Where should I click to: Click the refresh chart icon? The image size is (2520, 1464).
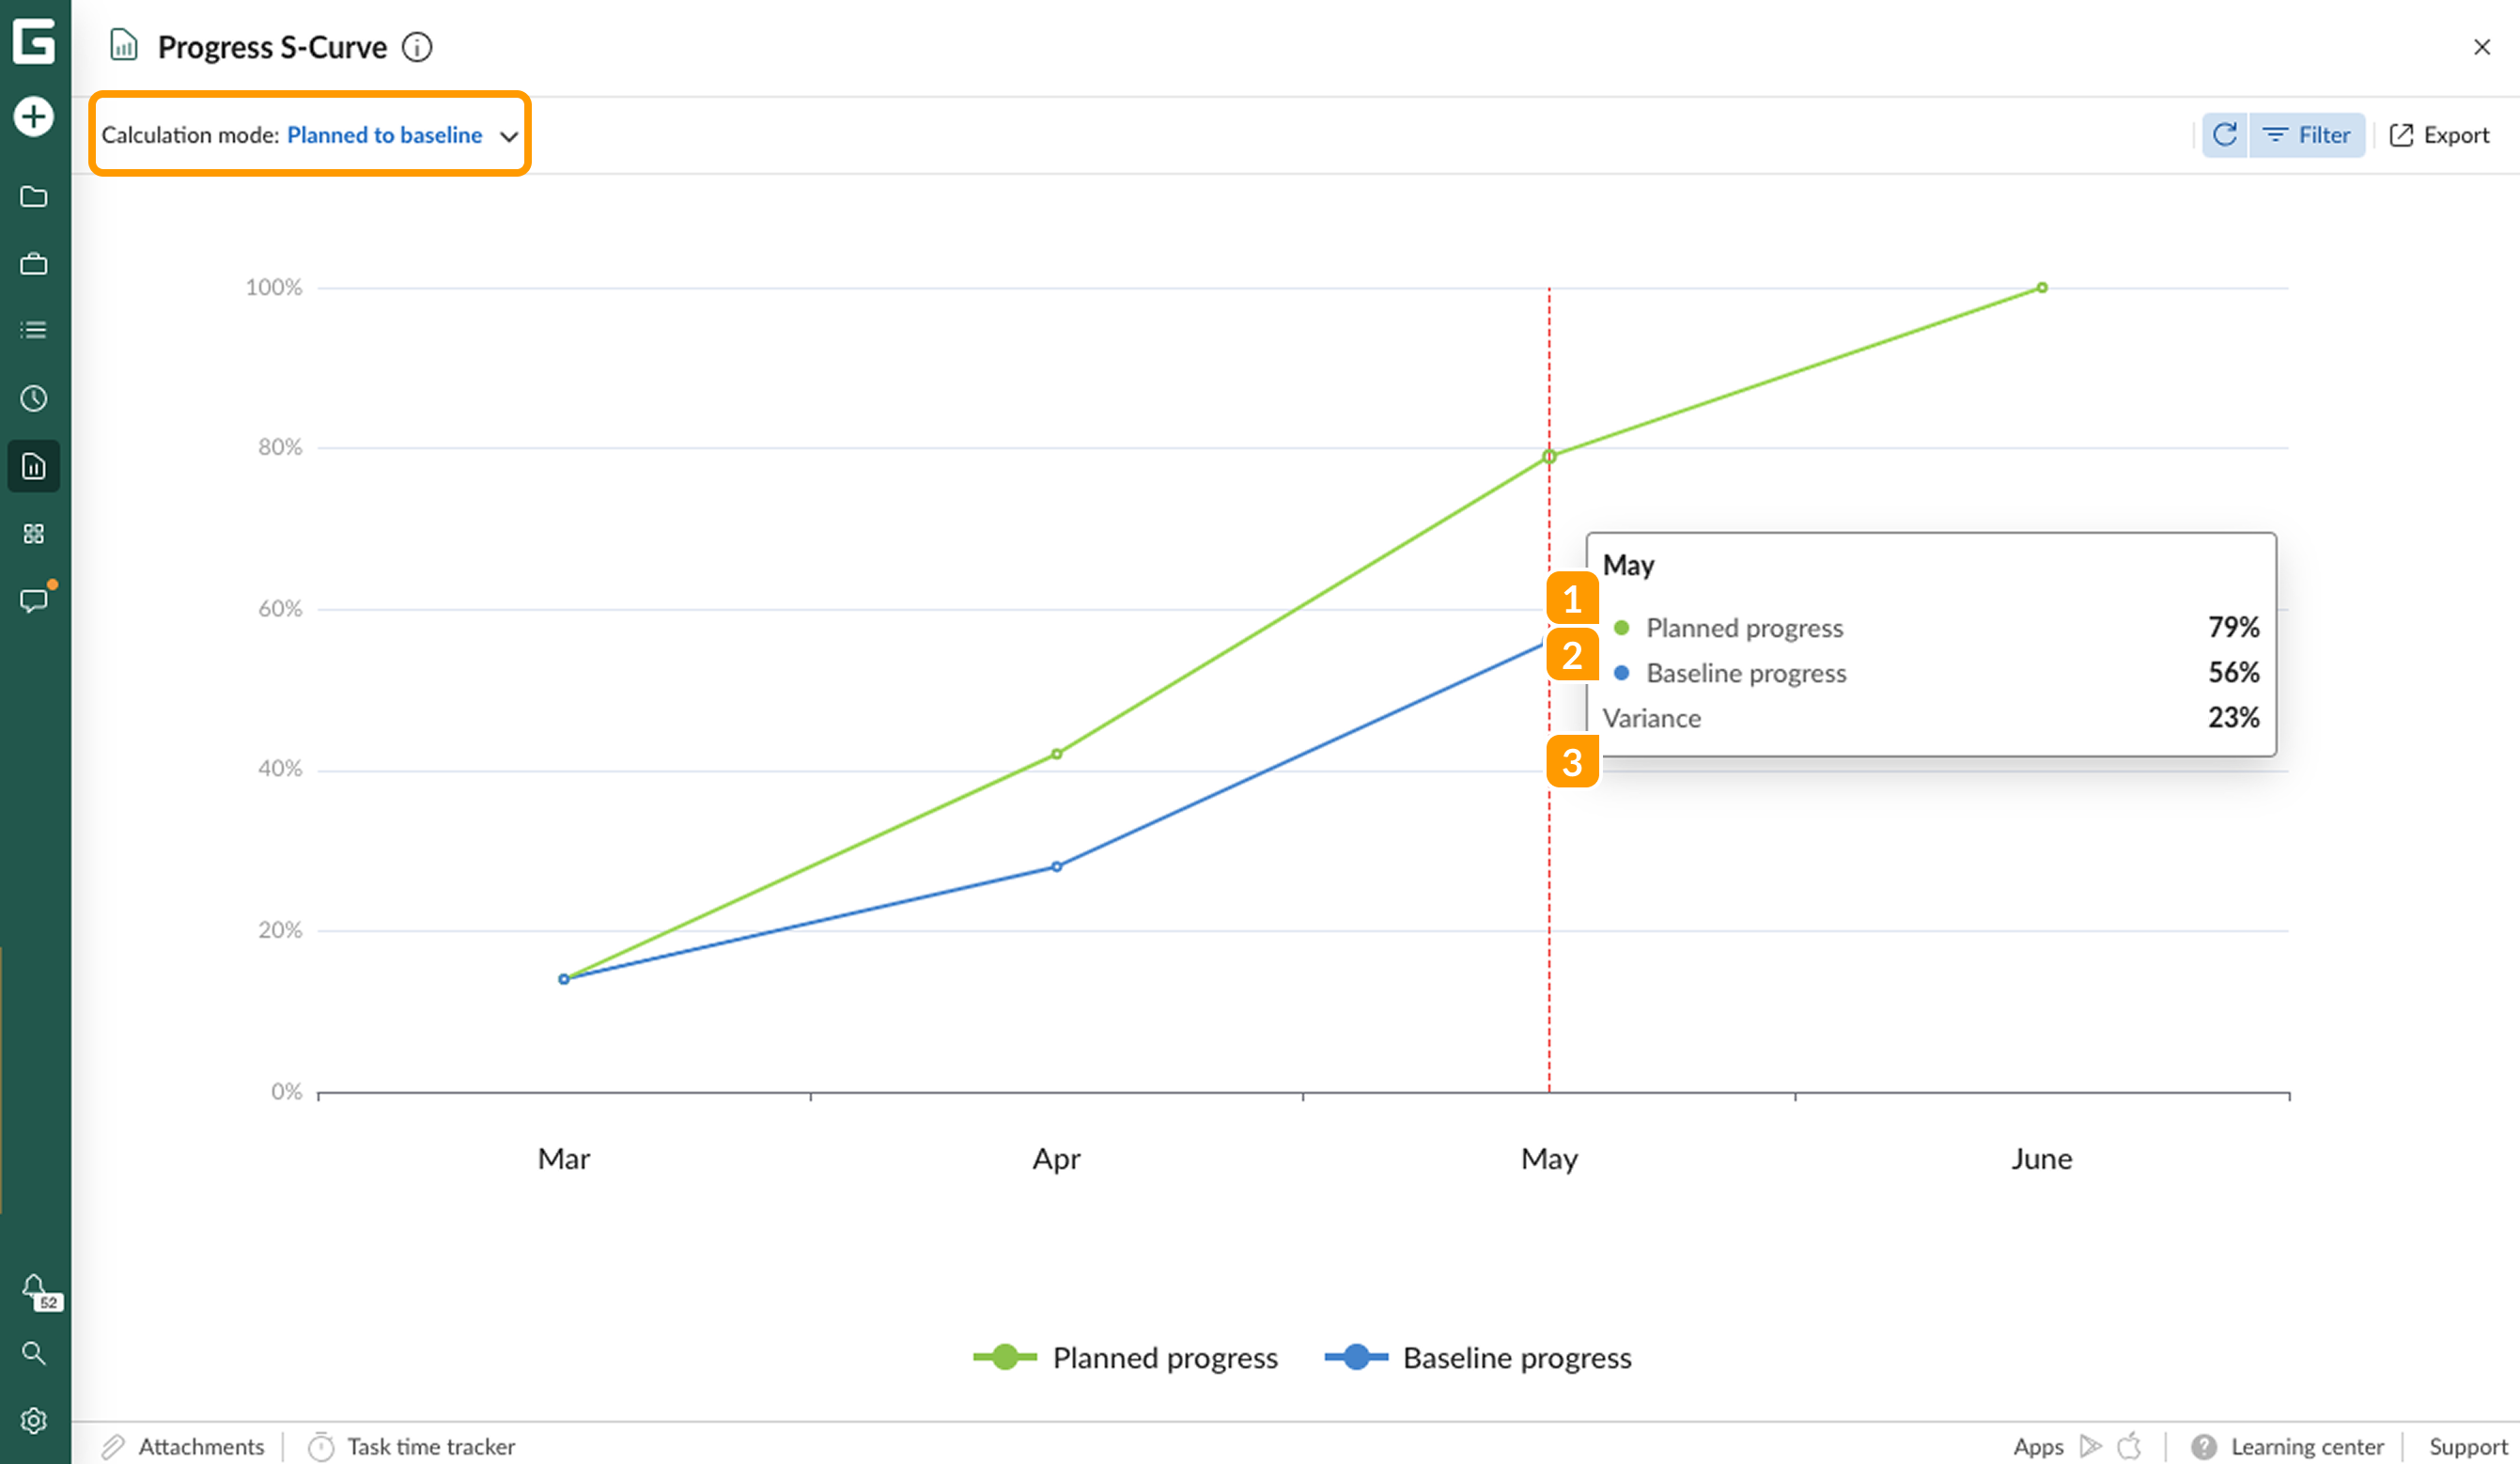[2225, 135]
